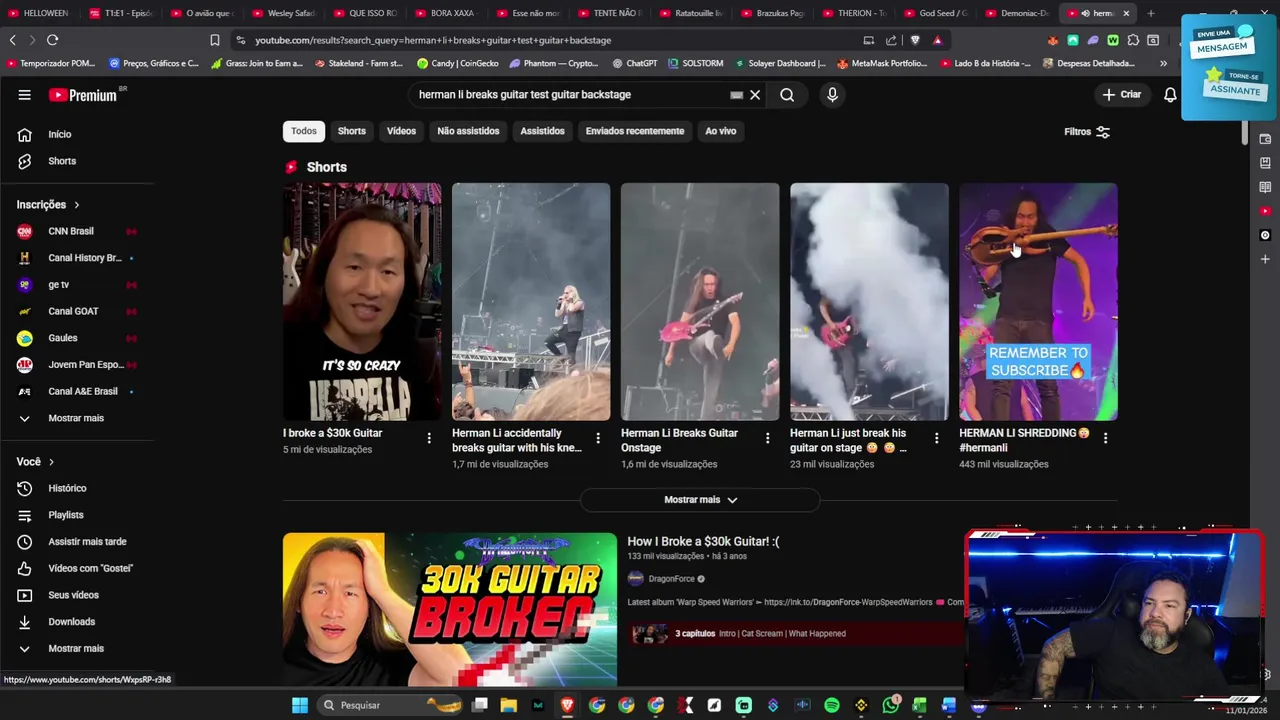Expand the Inscrições section arrow

pyautogui.click(x=76, y=205)
